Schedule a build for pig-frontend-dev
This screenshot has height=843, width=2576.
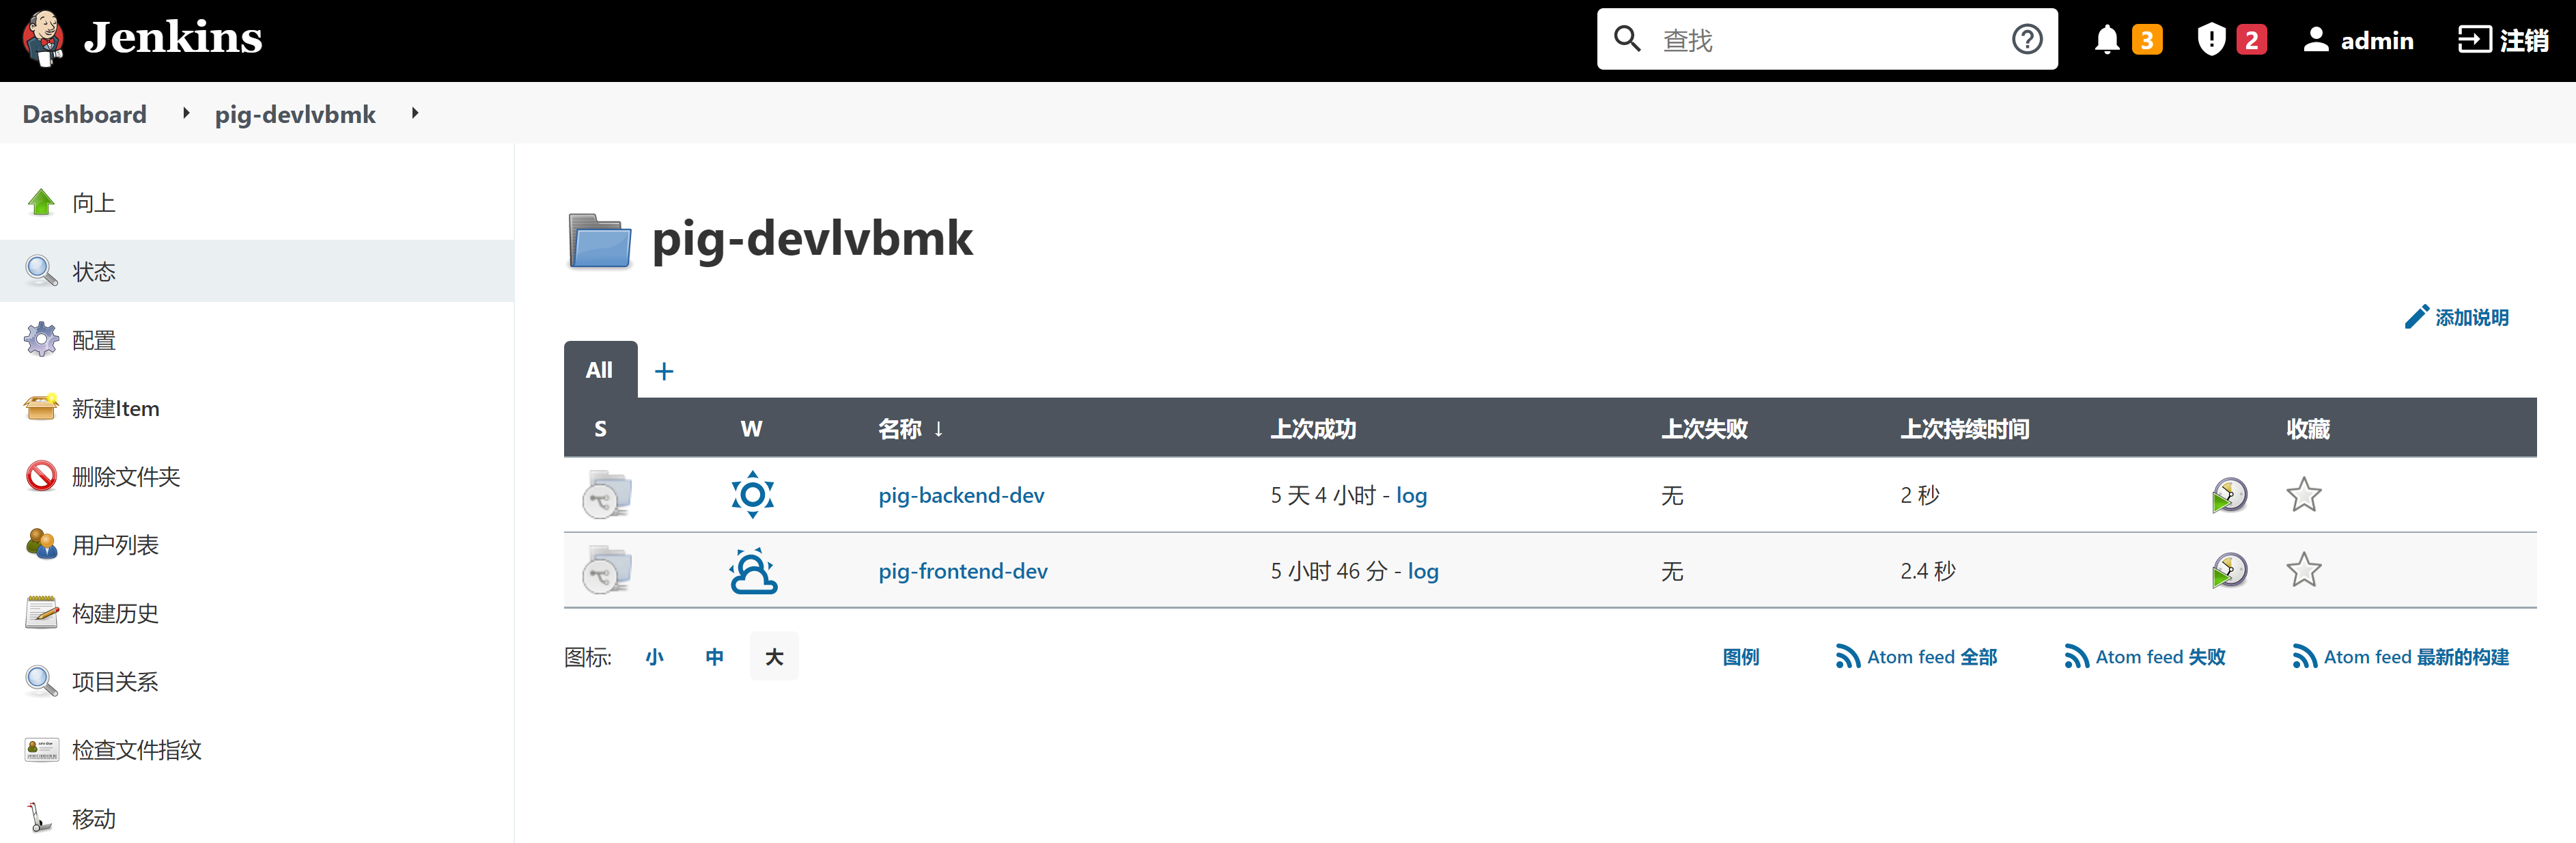[2228, 571]
